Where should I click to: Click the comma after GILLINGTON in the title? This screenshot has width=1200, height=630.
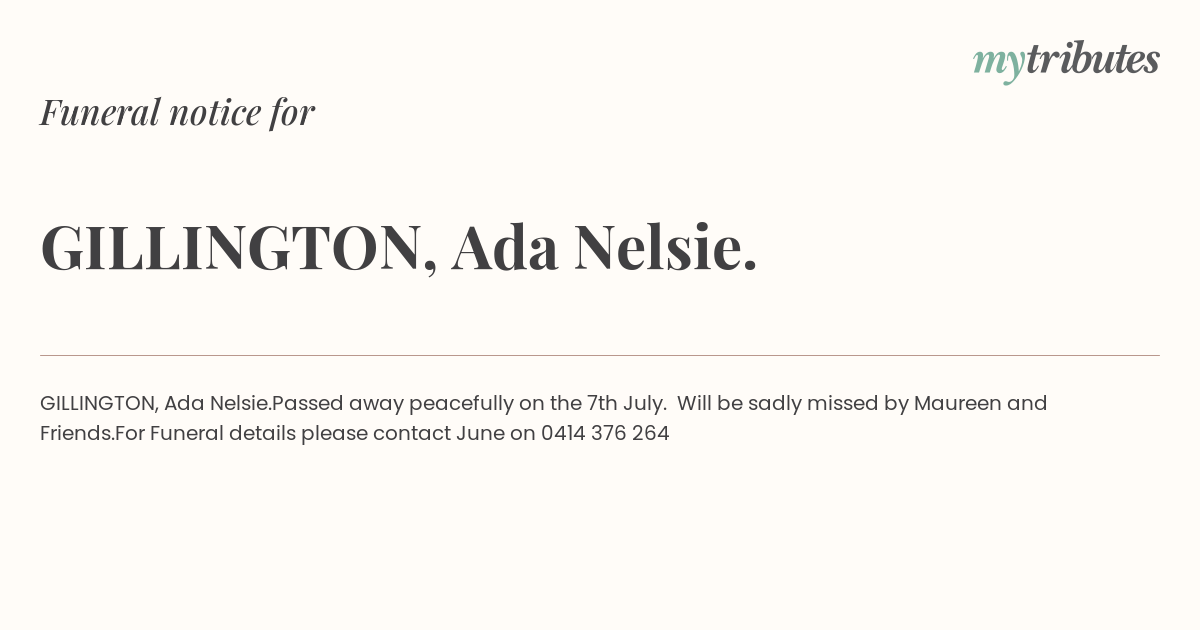pyautogui.click(x=430, y=268)
